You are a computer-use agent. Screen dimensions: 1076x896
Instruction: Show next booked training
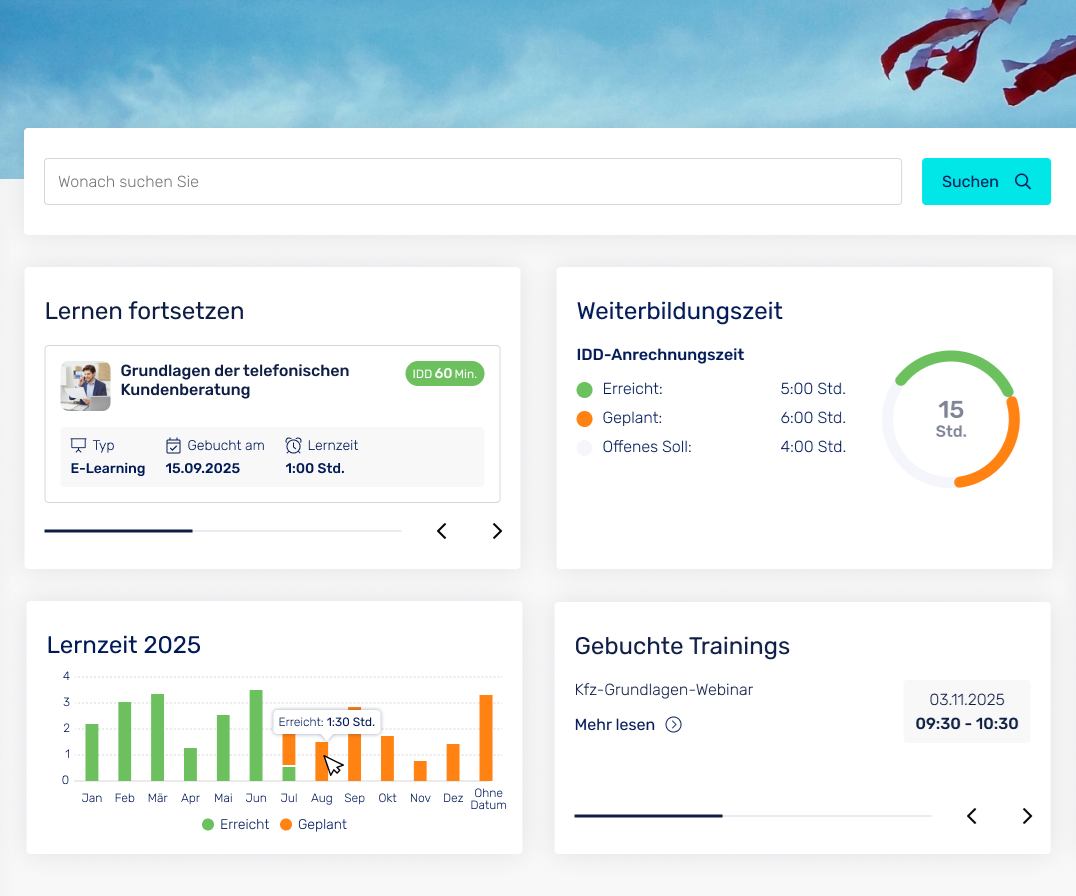click(x=1027, y=816)
